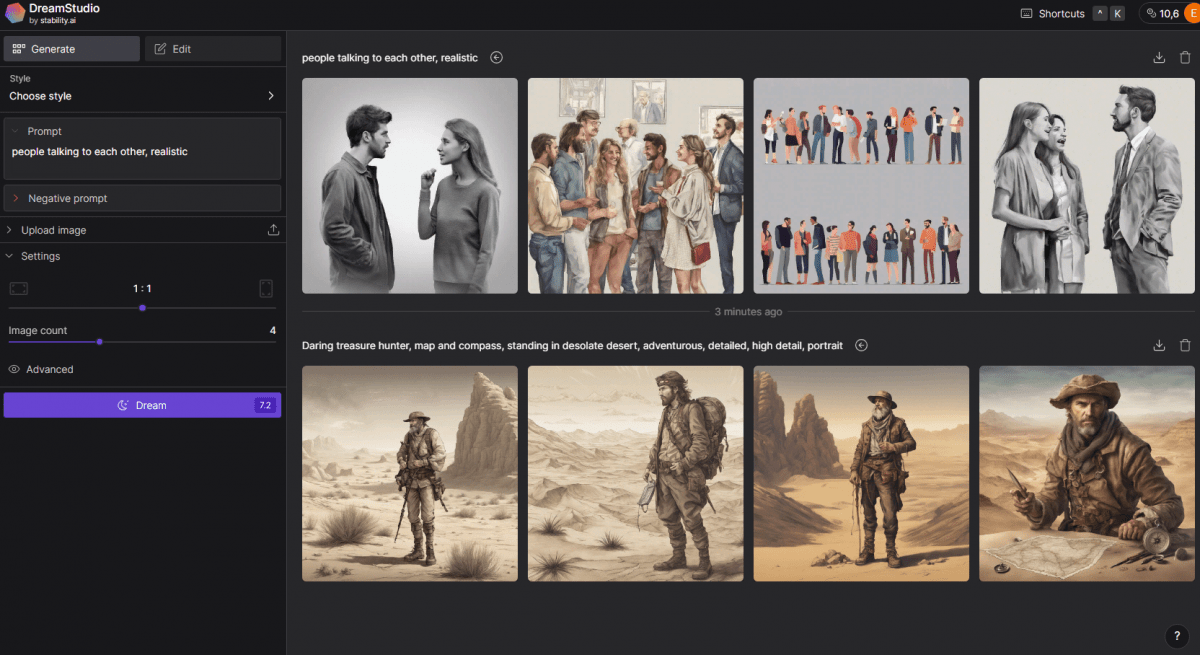Switch to the Generate tab
The width and height of the screenshot is (1200, 655).
[x=72, y=49]
